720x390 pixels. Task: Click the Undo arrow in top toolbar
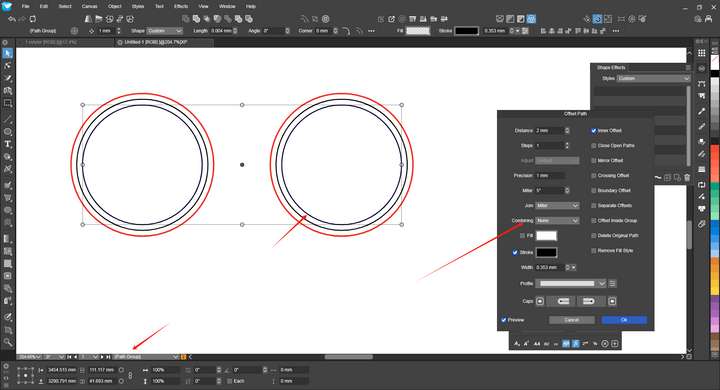[x=12, y=19]
